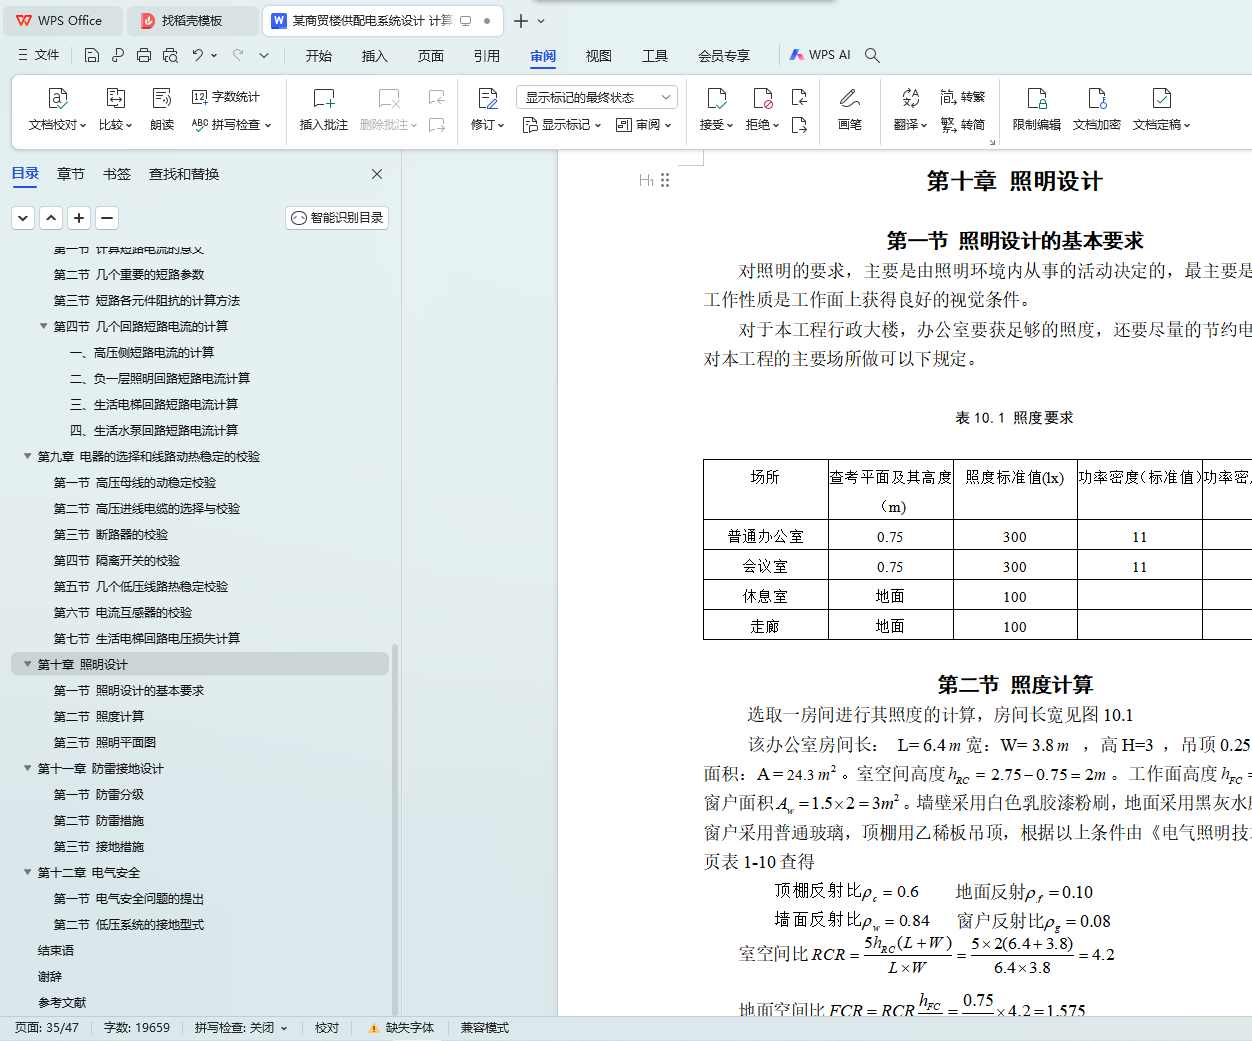This screenshot has width=1252, height=1041.
Task: Click 页面: 35/47 in status bar
Action: coord(47,1028)
